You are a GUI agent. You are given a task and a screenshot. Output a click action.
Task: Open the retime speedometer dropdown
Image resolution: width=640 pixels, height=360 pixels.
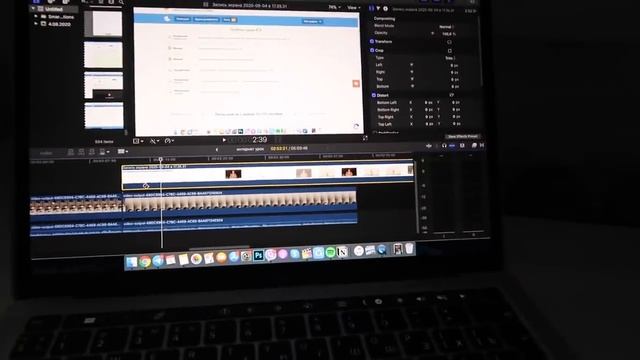(169, 141)
